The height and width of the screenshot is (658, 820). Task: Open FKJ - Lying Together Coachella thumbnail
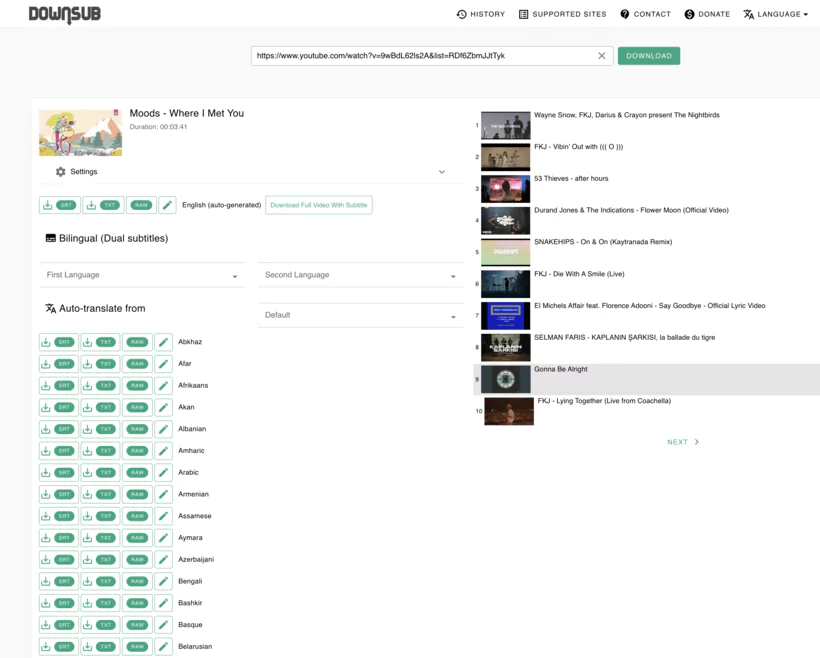coord(509,412)
